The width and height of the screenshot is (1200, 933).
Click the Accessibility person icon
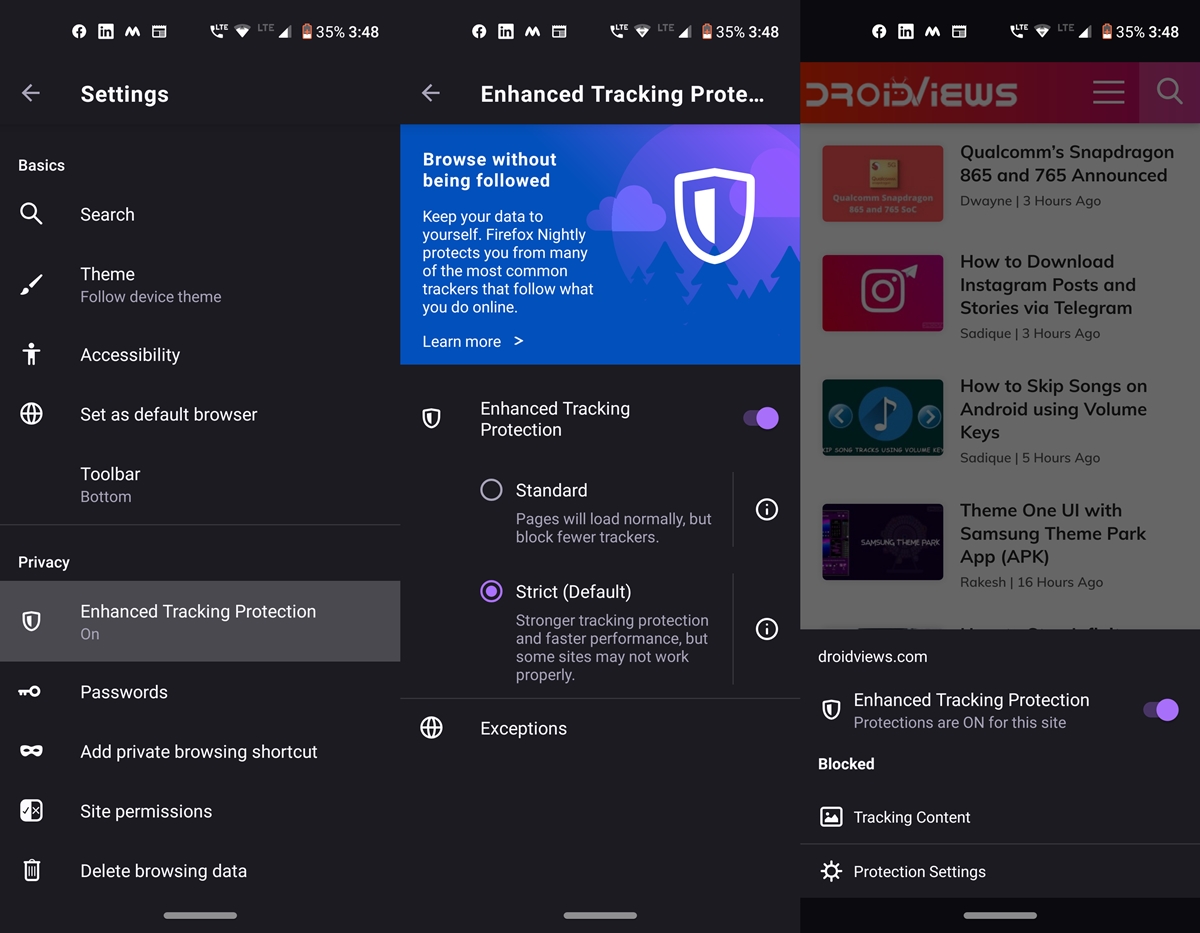click(31, 354)
